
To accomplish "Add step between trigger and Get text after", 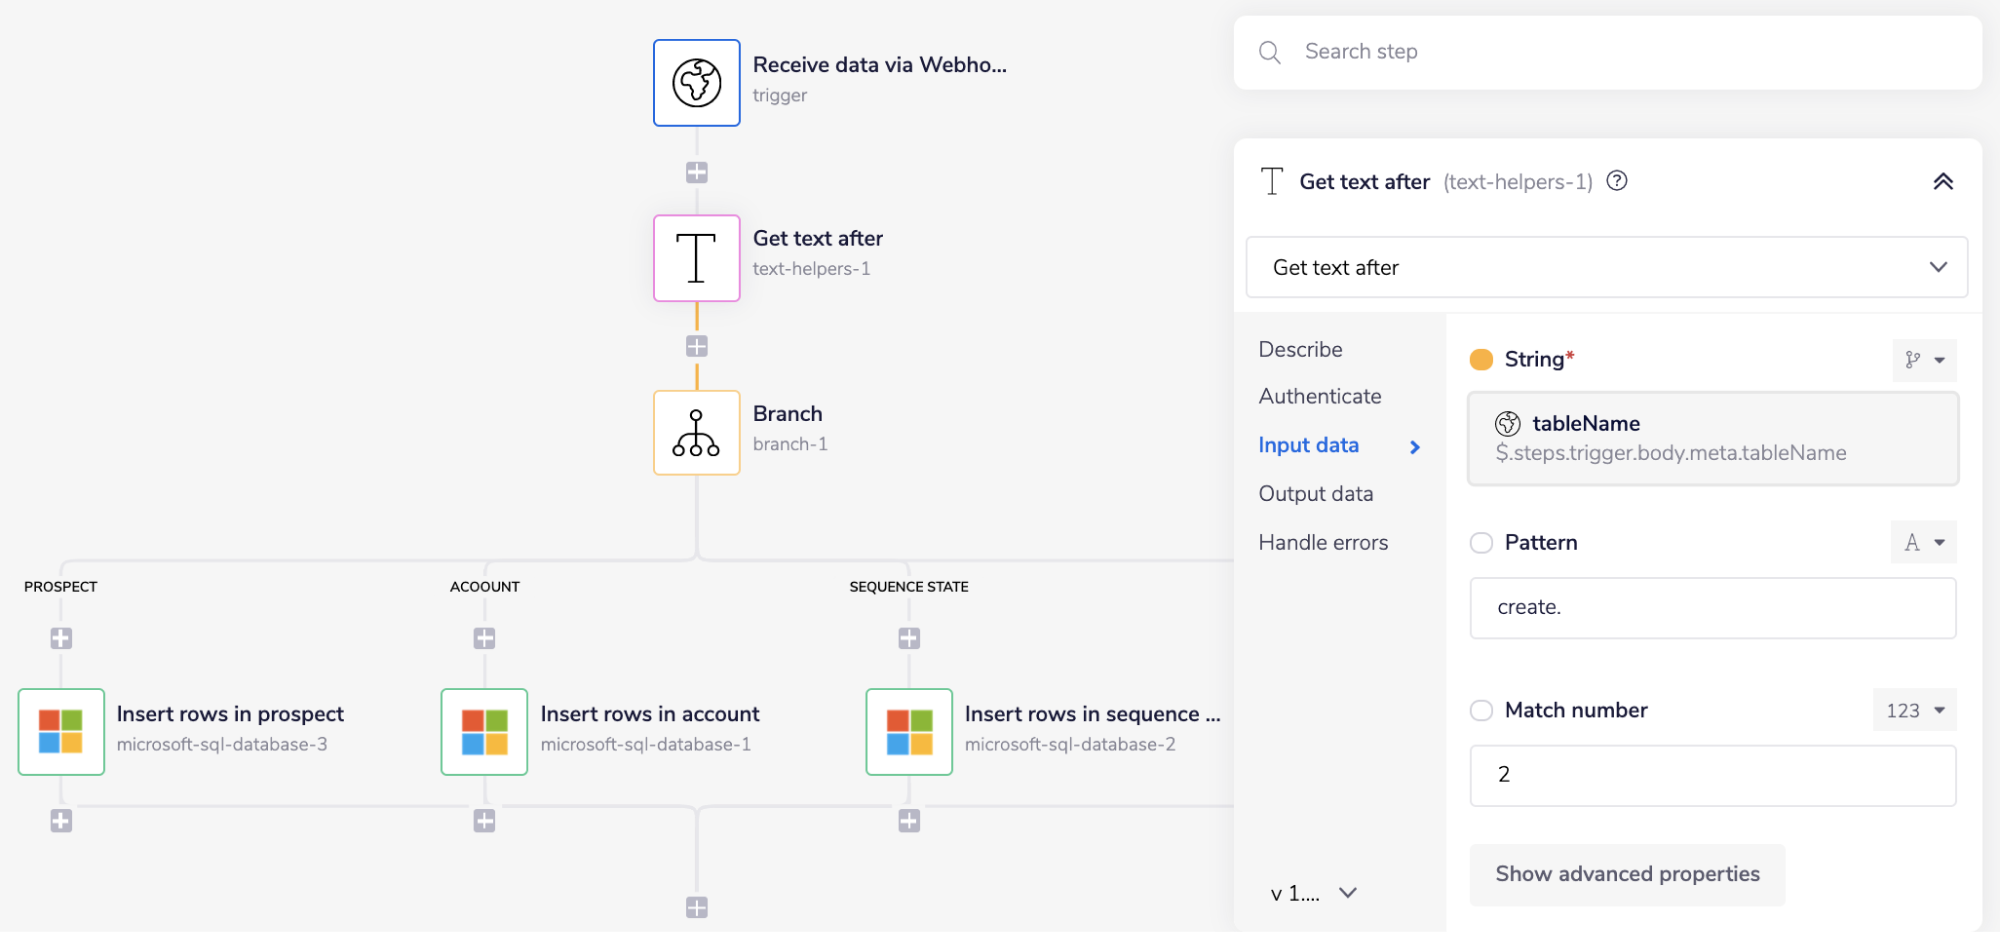I will pyautogui.click(x=697, y=172).
